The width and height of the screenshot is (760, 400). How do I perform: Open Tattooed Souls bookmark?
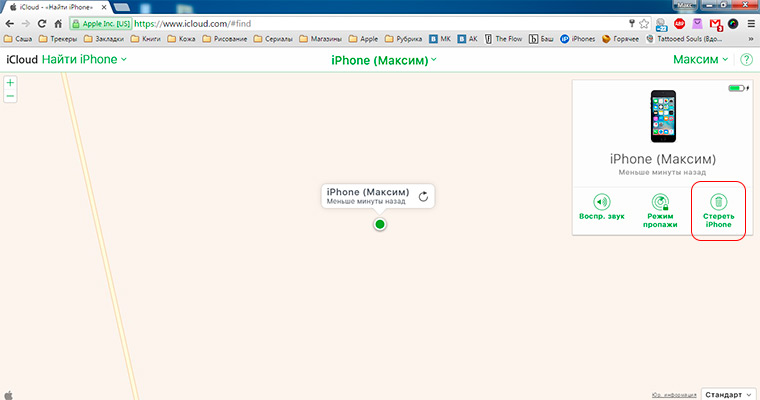(x=684, y=39)
